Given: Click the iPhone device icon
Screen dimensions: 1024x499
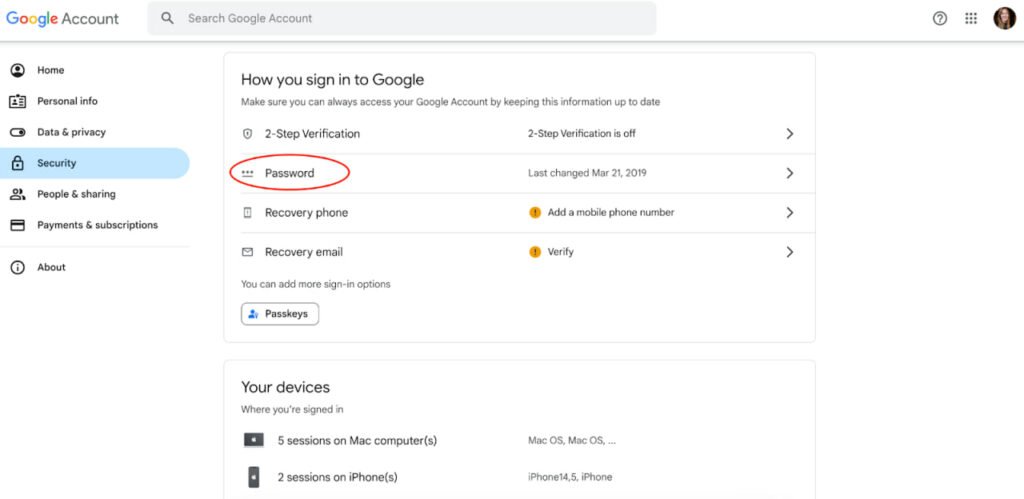Looking at the screenshot, I should (253, 477).
